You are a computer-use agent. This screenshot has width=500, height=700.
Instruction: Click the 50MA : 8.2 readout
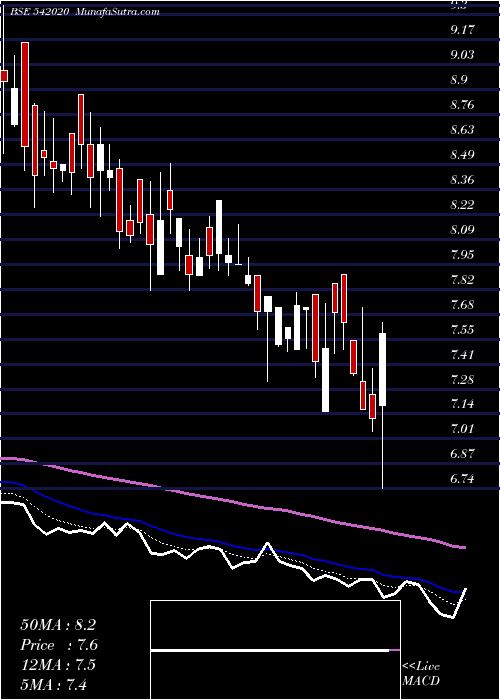(x=58, y=625)
